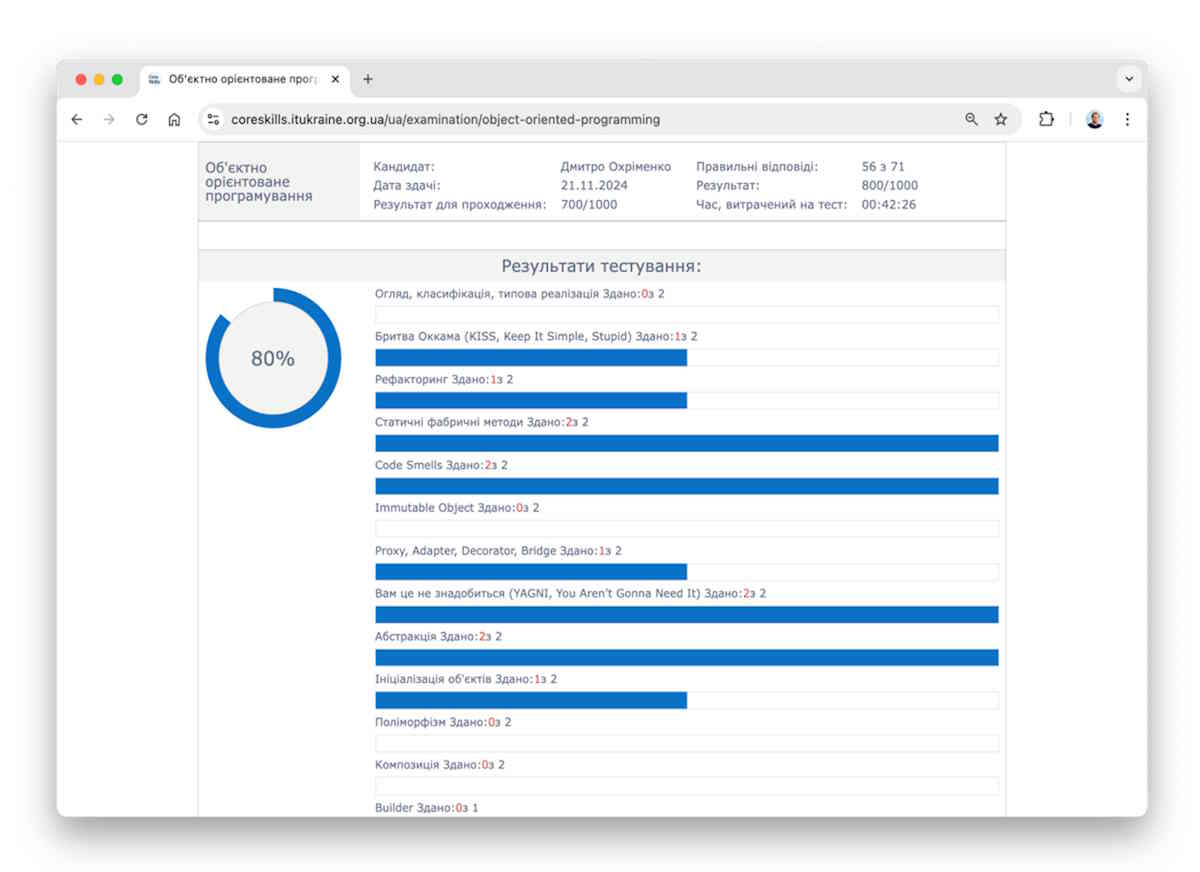
Task: Open the user profile avatar
Action: click(1095, 119)
